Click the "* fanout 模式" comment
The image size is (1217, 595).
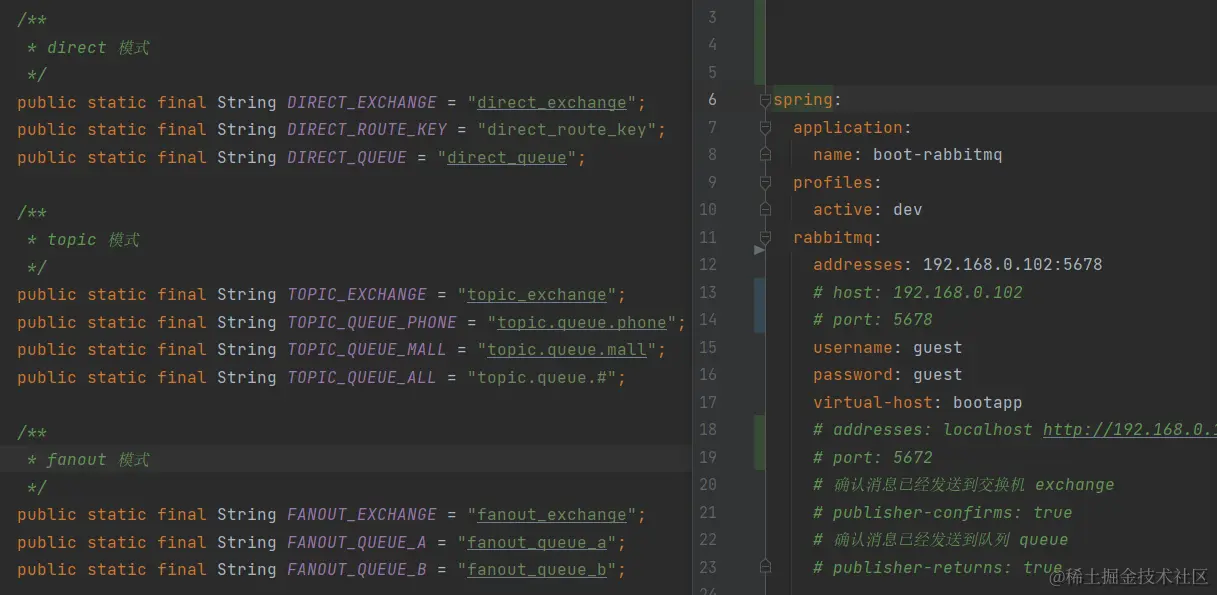[x=89, y=460]
